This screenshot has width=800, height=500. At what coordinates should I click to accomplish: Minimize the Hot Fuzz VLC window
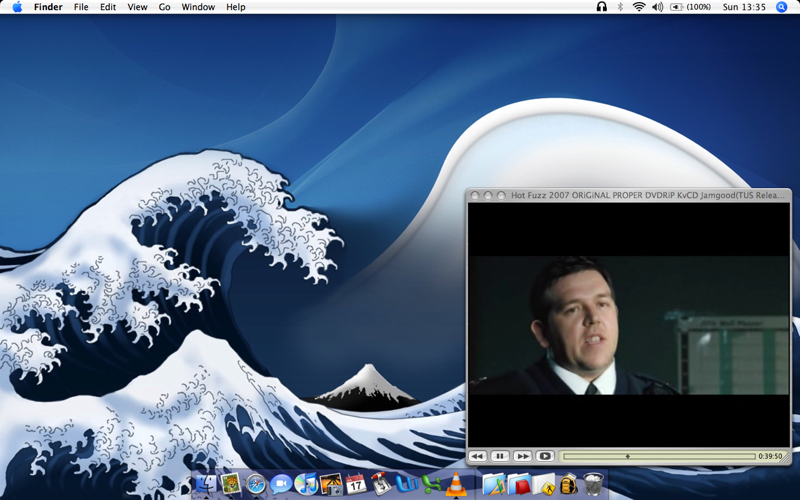[488, 195]
